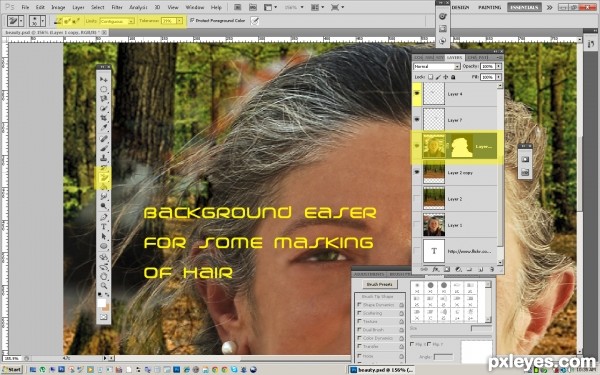The height and width of the screenshot is (375, 600).
Task: Select Brush Tip Shape option
Action: (x=377, y=297)
